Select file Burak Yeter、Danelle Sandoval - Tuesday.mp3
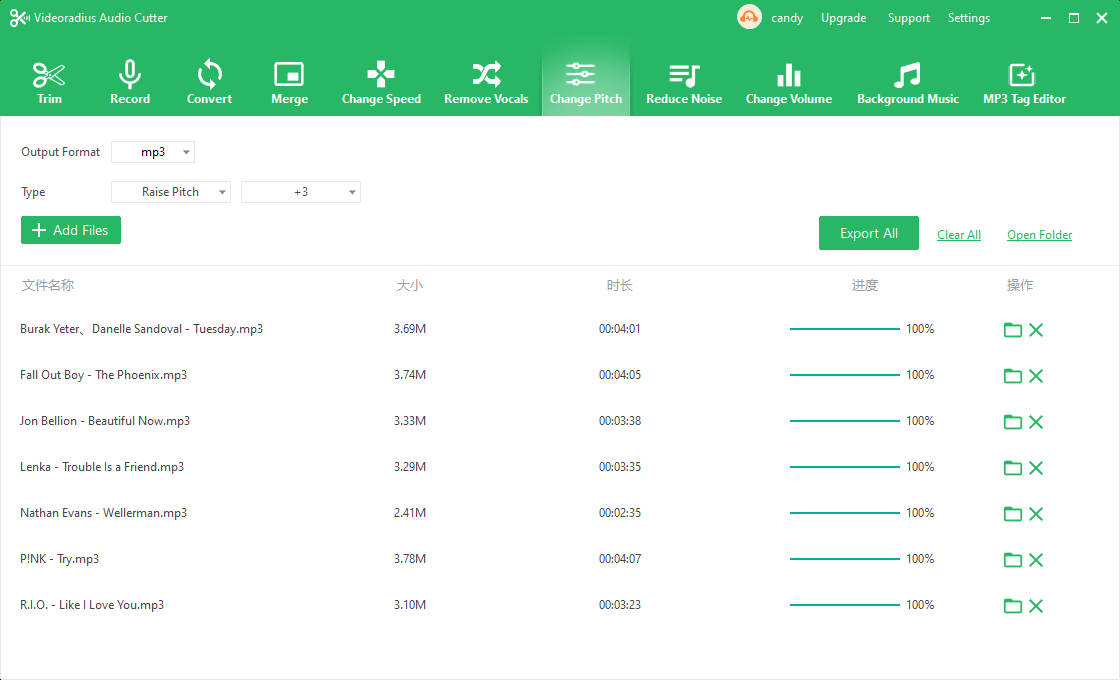The height and width of the screenshot is (680, 1120). (141, 329)
